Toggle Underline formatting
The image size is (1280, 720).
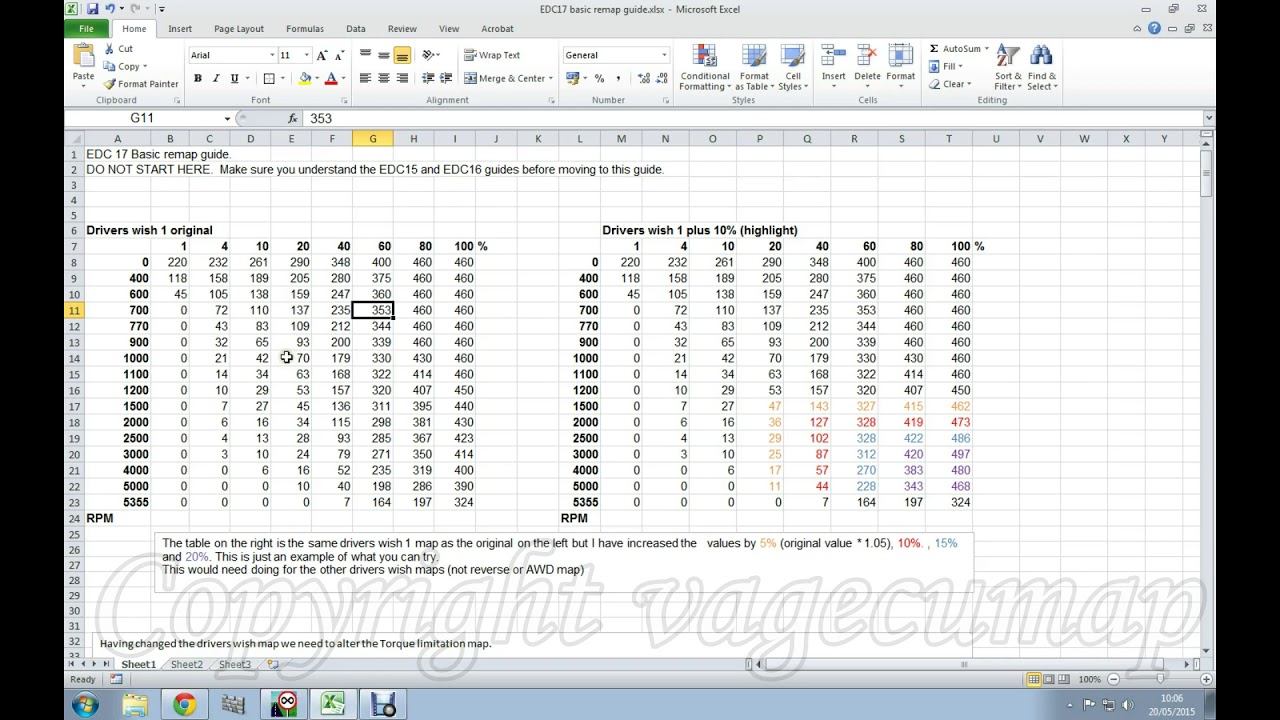234,78
